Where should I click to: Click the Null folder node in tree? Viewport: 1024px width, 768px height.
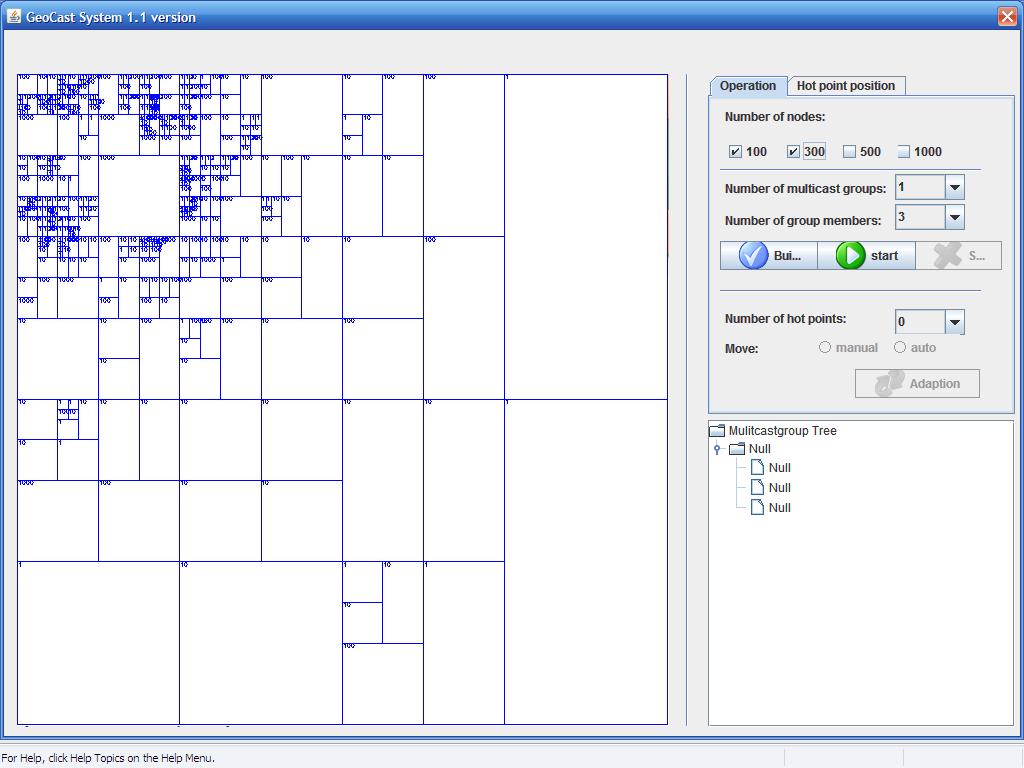[x=759, y=449]
